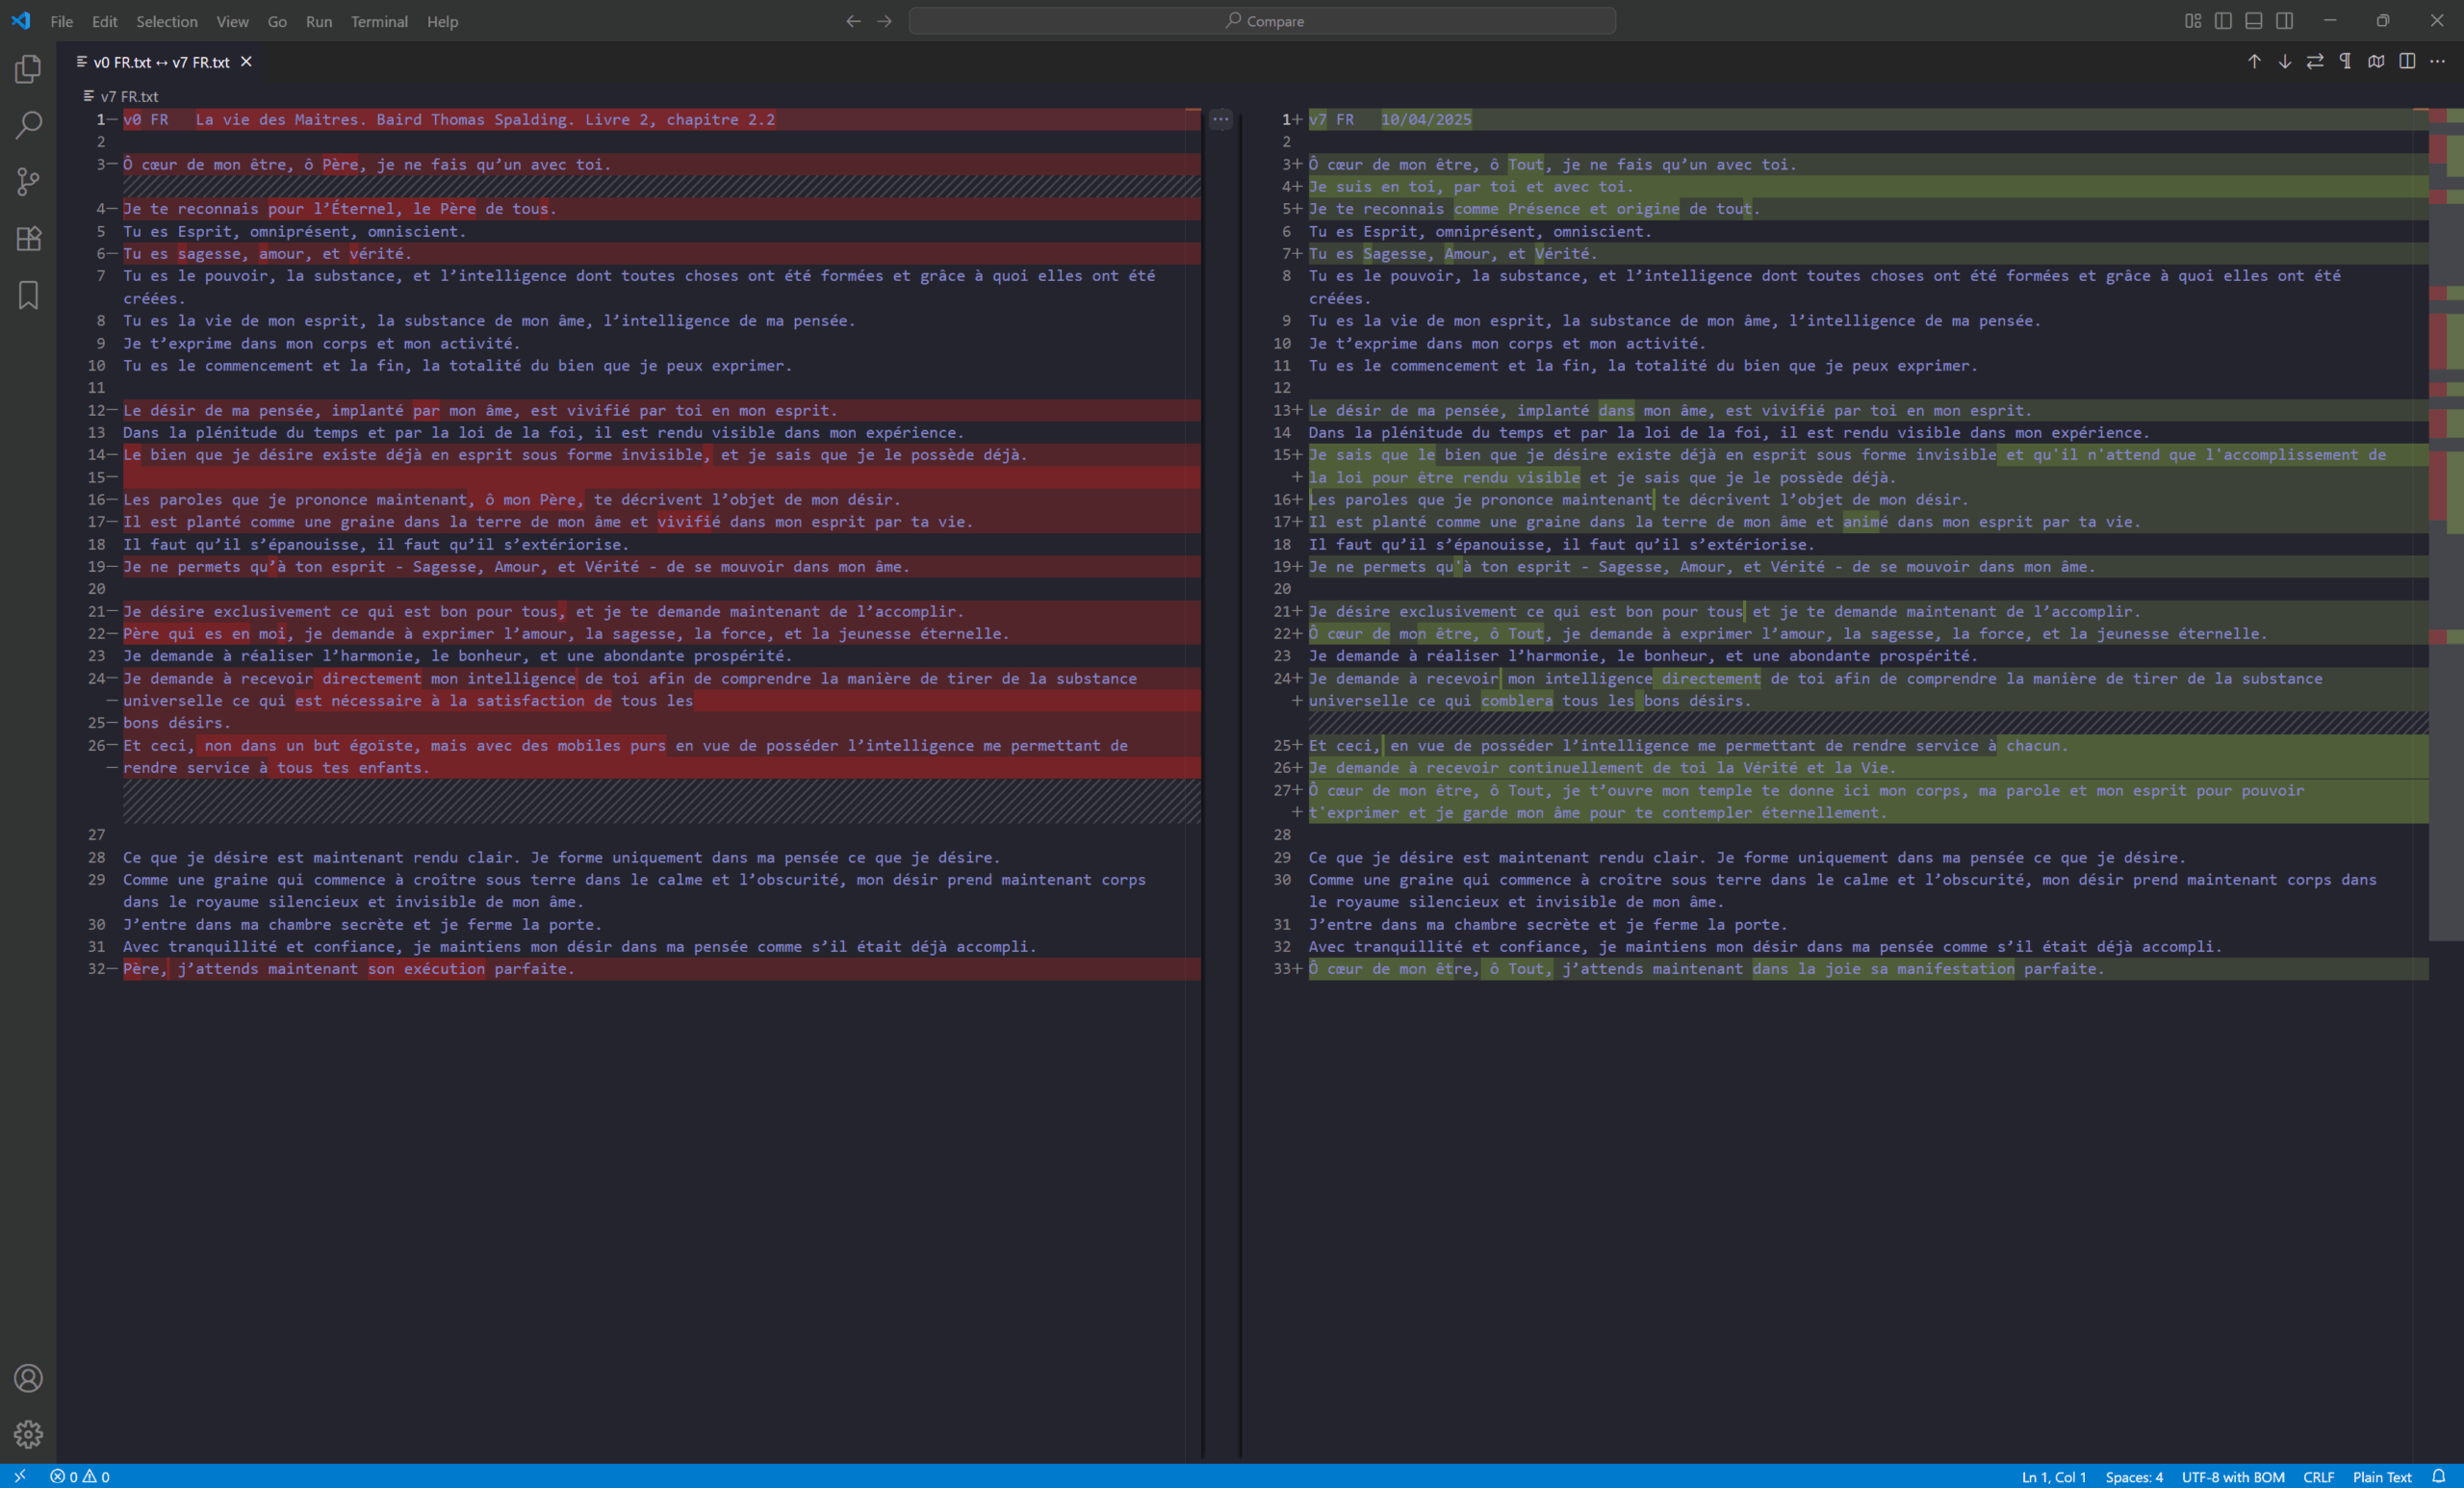Go to previous change arrow
The image size is (2464, 1488).
[x=2254, y=62]
